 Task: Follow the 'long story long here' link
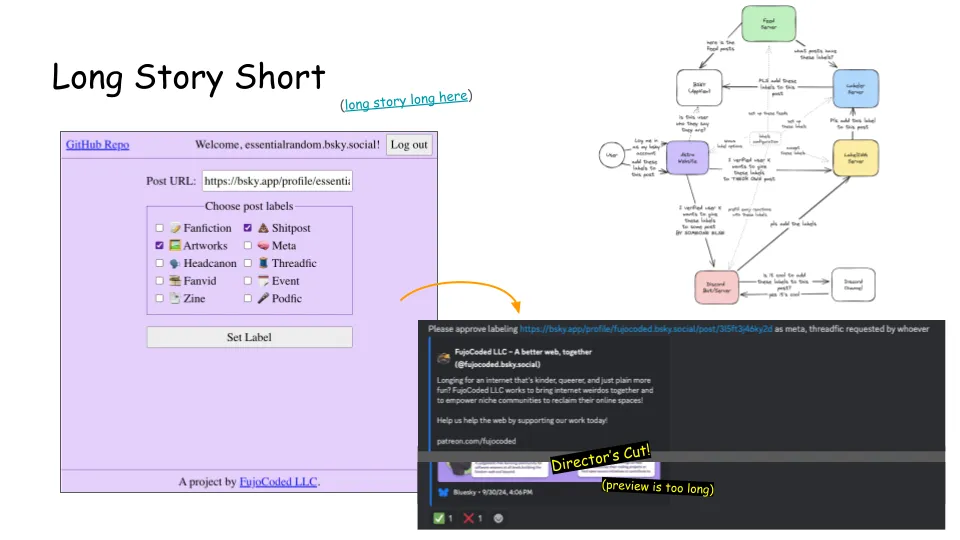click(406, 100)
